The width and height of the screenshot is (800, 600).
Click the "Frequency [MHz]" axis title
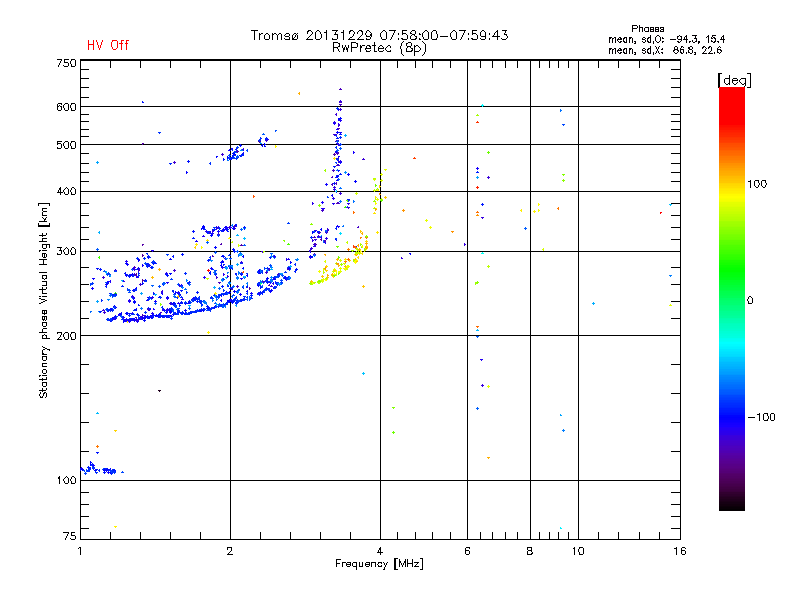coord(379,564)
